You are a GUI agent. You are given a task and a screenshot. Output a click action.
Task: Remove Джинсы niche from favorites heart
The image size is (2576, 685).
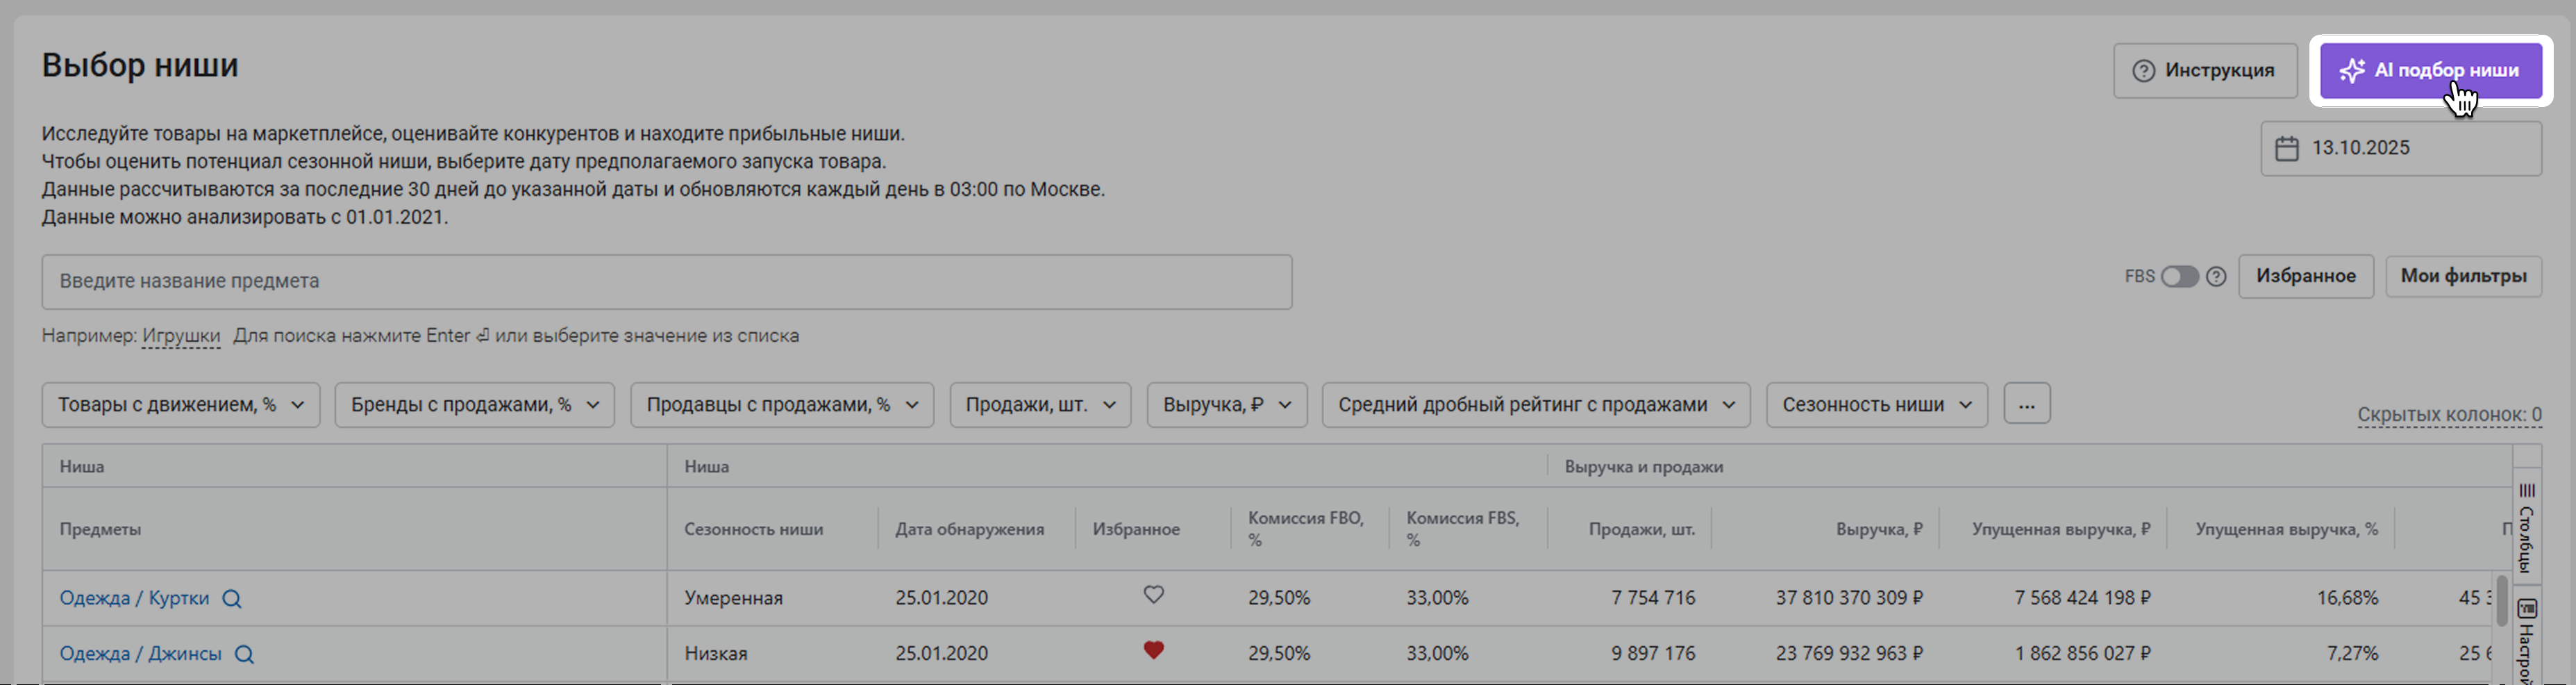click(1153, 651)
